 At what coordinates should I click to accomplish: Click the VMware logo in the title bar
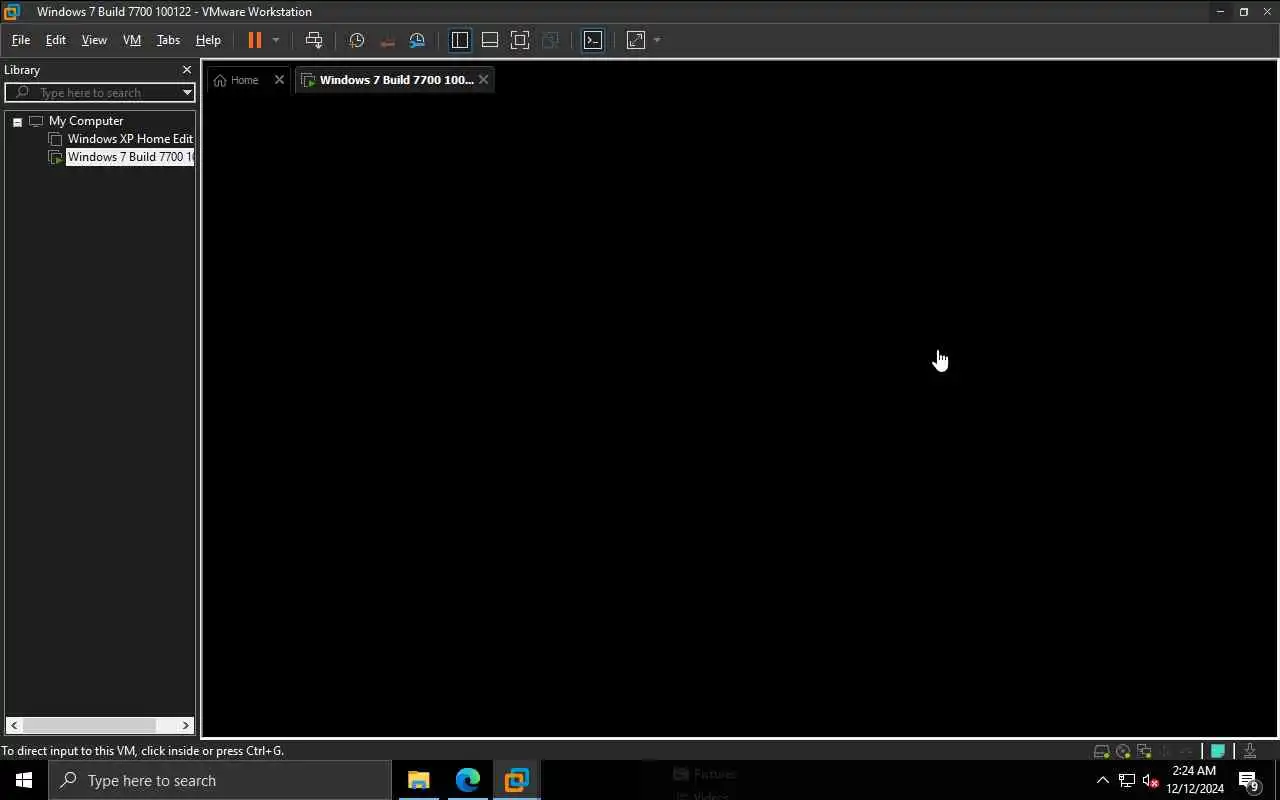(12, 12)
